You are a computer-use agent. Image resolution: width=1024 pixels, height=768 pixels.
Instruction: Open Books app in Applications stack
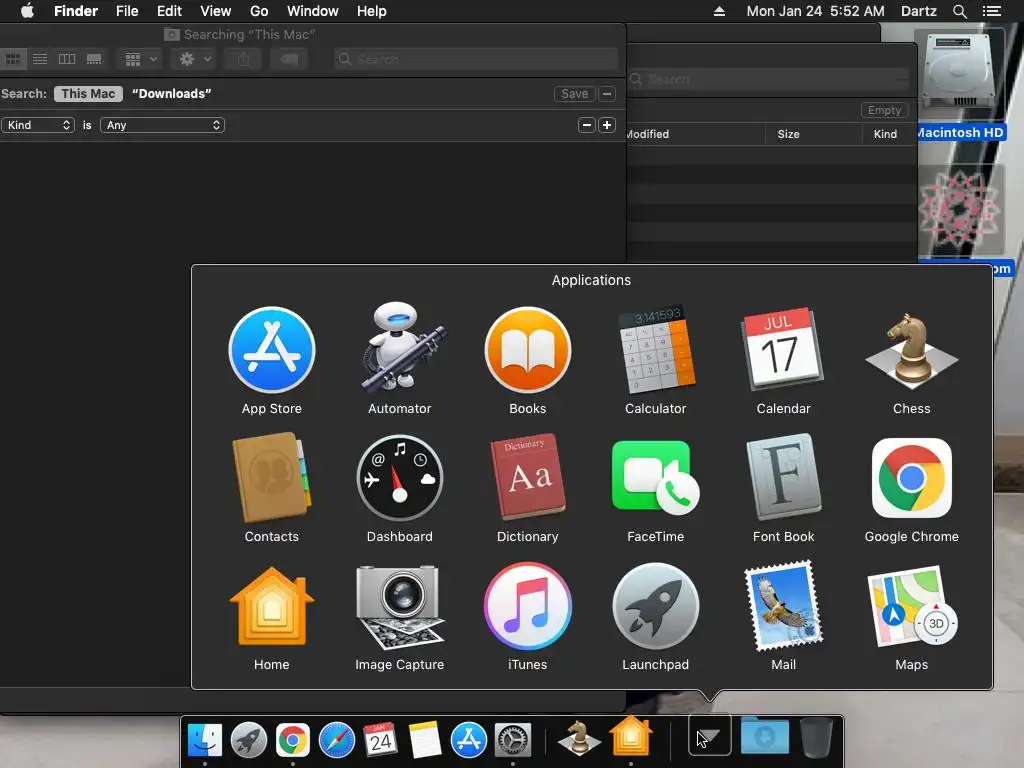(x=528, y=351)
